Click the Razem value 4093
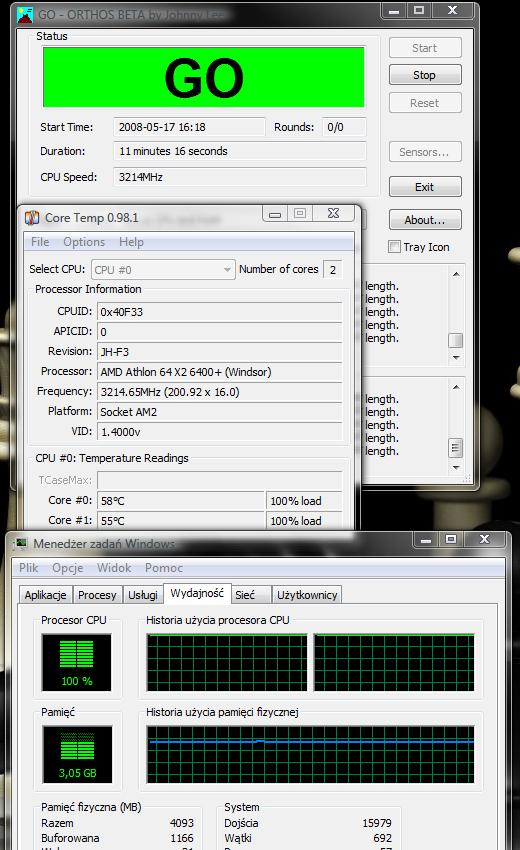520x850 pixels. tap(182, 823)
